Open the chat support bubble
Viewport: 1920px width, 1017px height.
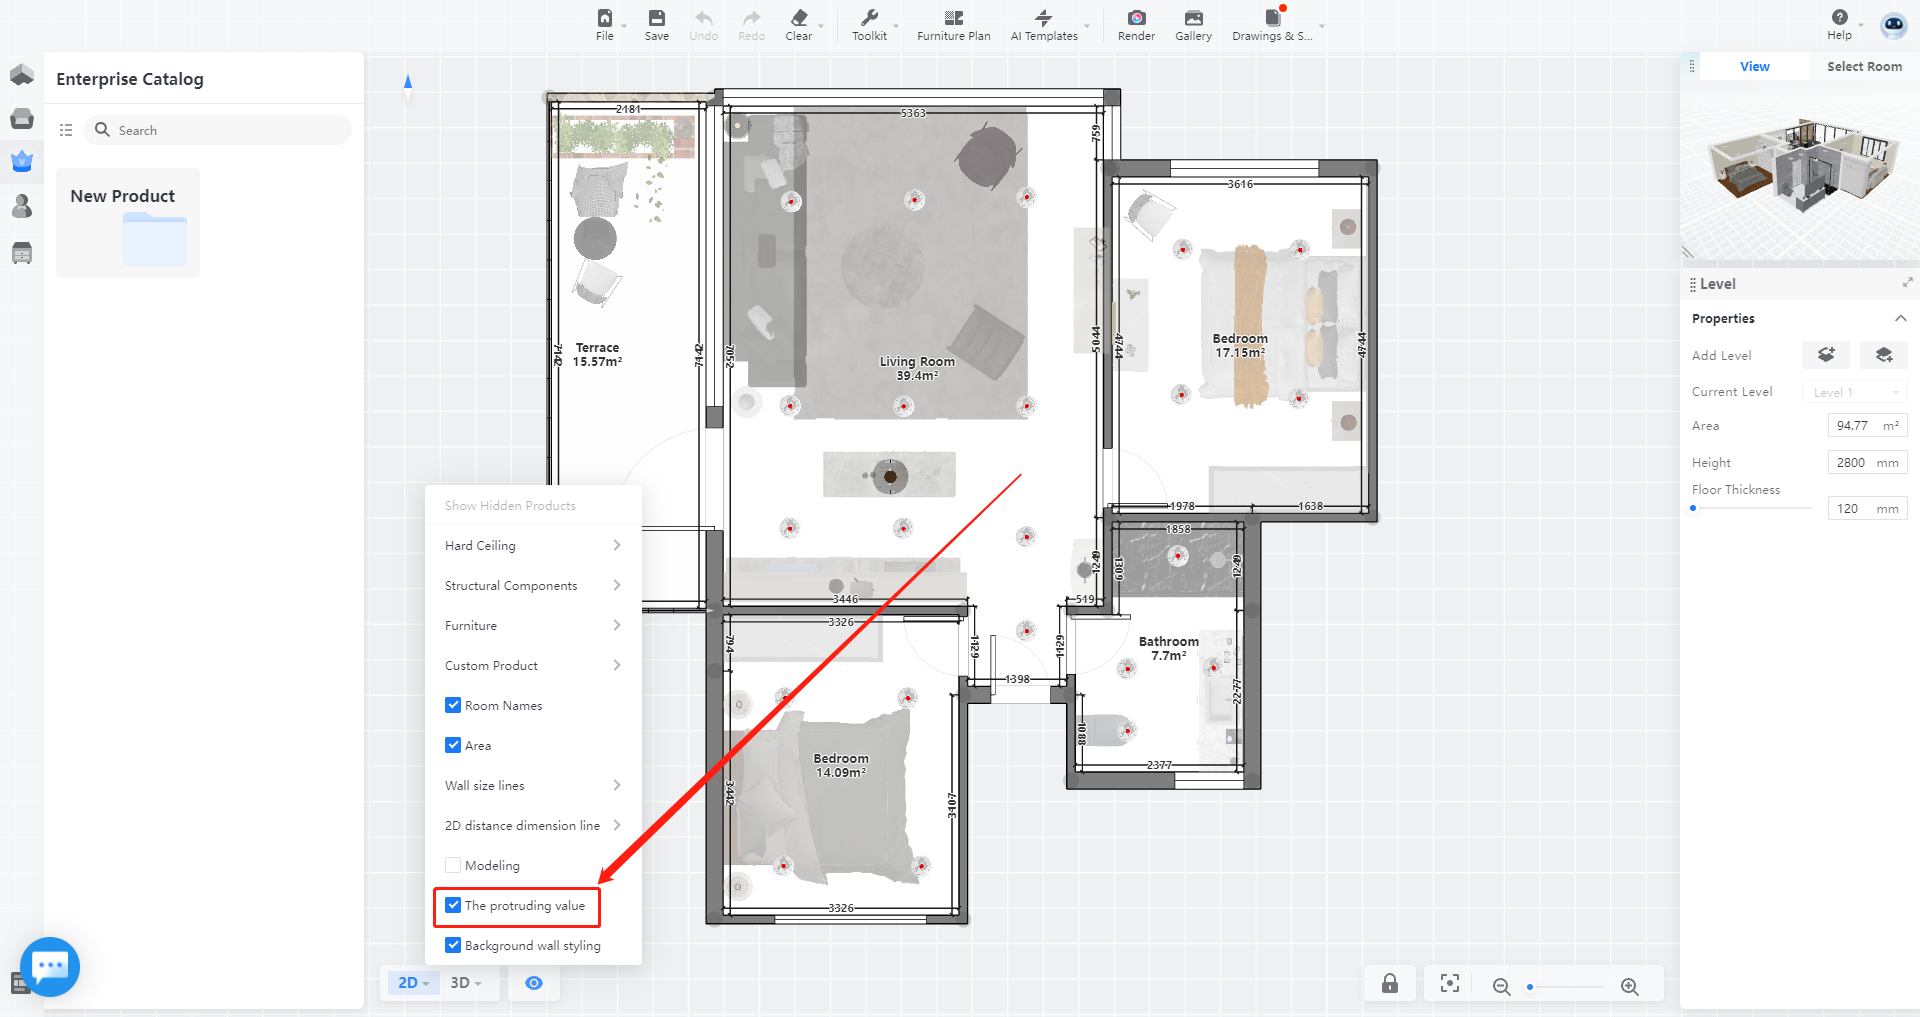pos(50,966)
